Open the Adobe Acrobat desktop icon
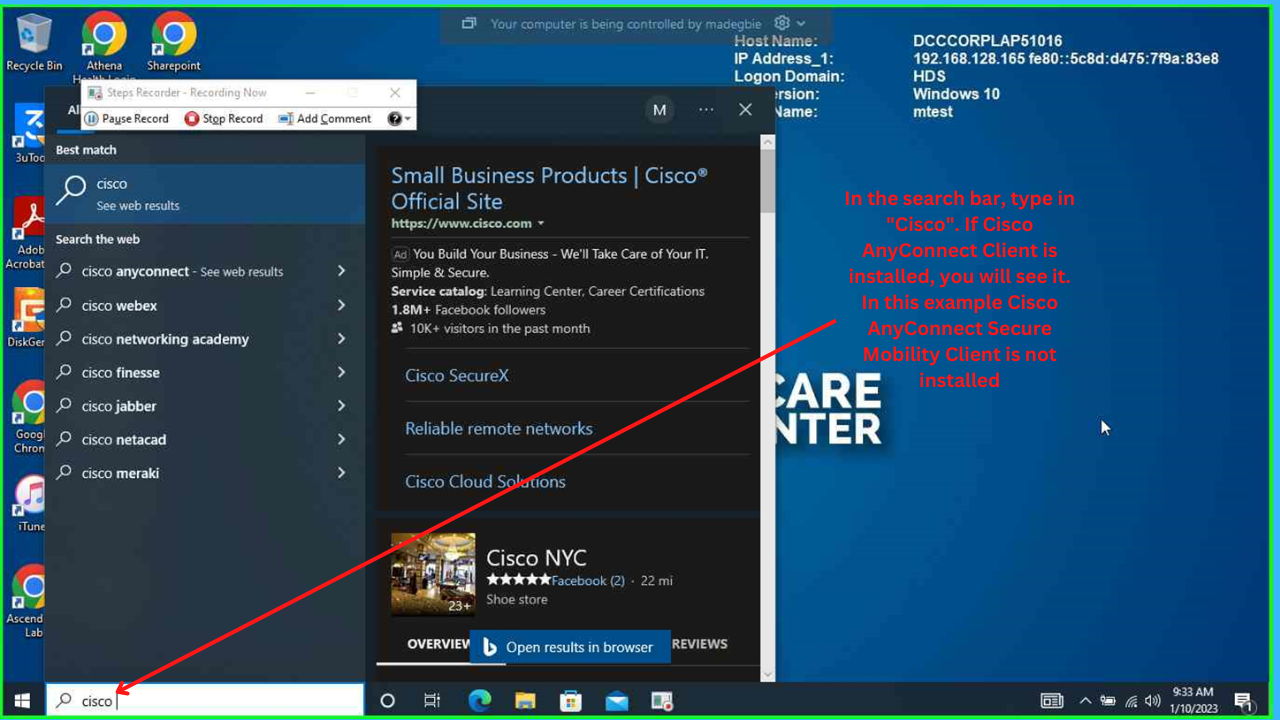 pos(28,232)
